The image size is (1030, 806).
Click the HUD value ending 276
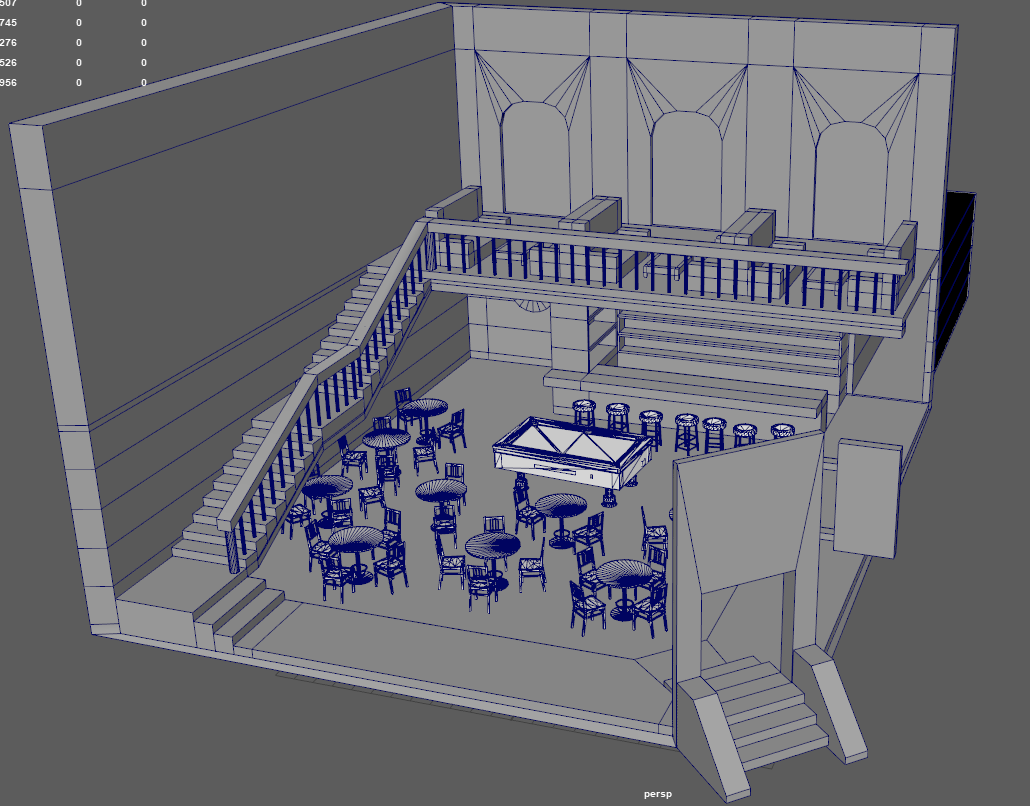[x=9, y=43]
